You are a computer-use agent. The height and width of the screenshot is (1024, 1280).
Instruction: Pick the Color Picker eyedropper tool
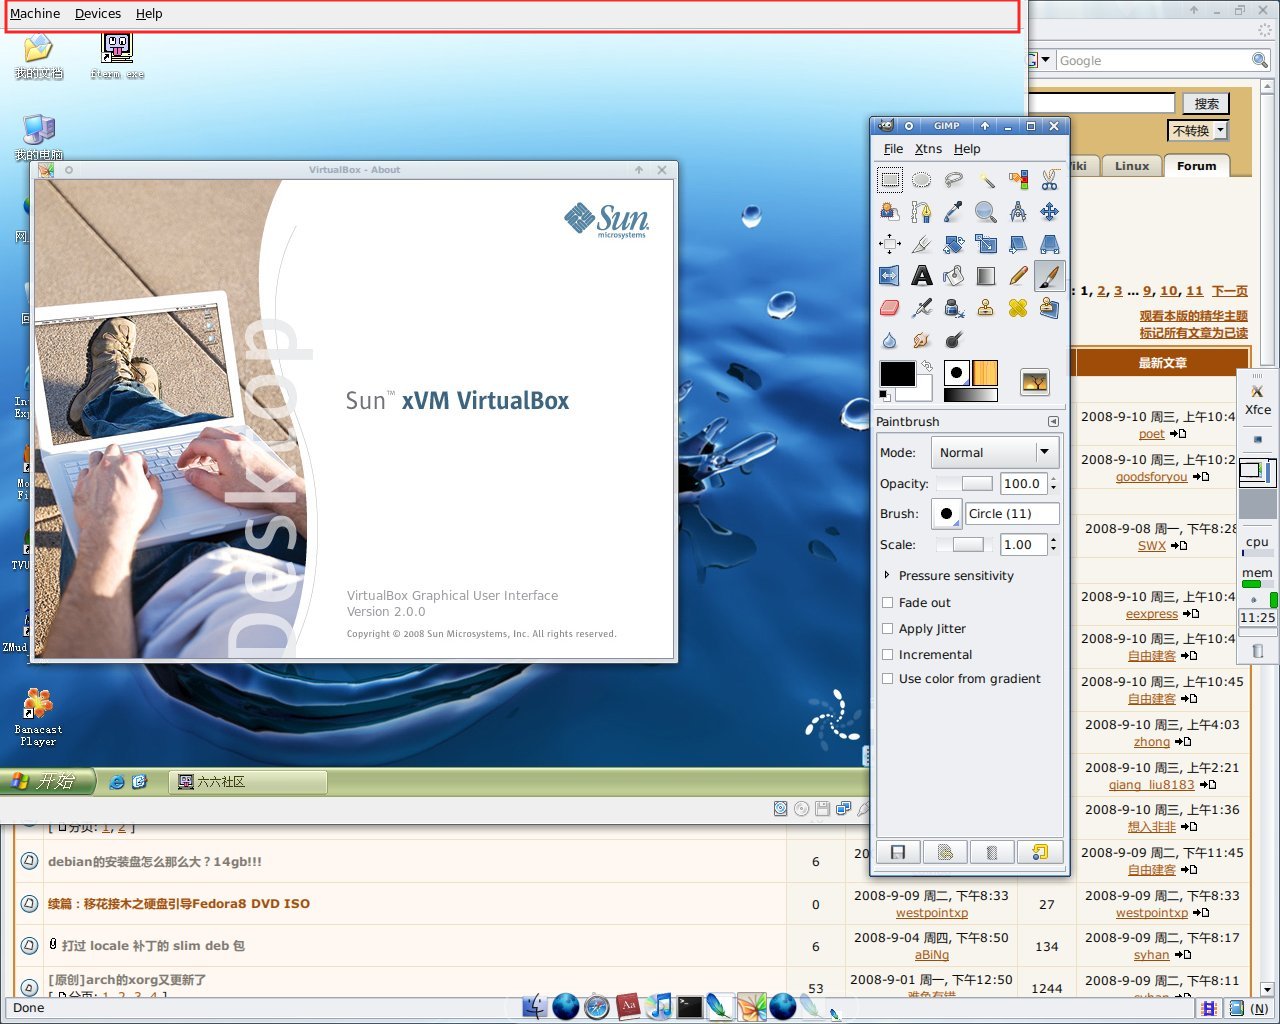click(954, 212)
